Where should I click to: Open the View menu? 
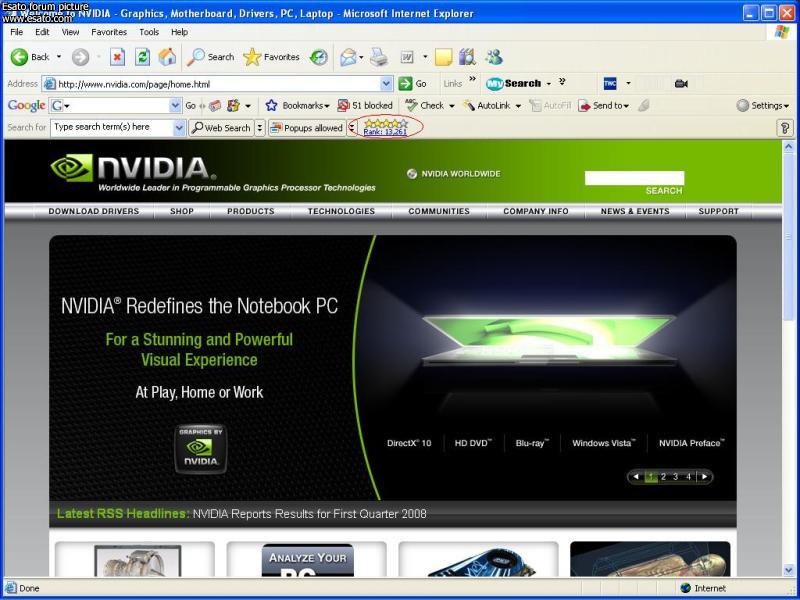(70, 32)
